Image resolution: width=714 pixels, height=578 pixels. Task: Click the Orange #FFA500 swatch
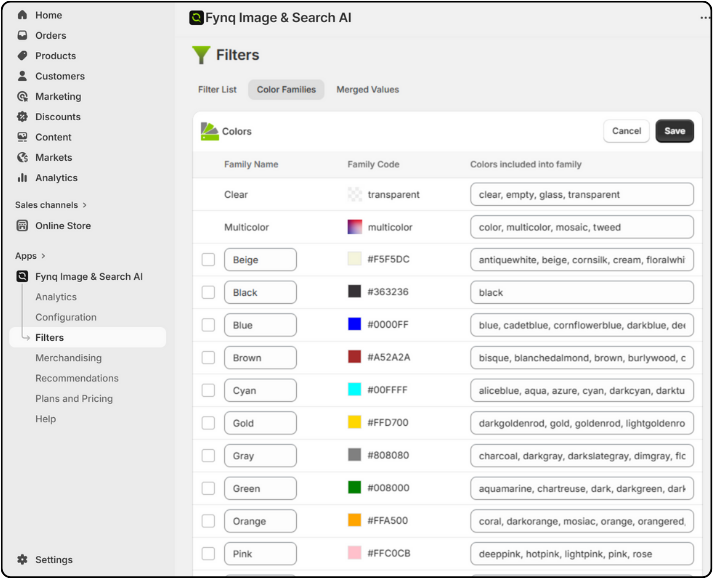[355, 520]
